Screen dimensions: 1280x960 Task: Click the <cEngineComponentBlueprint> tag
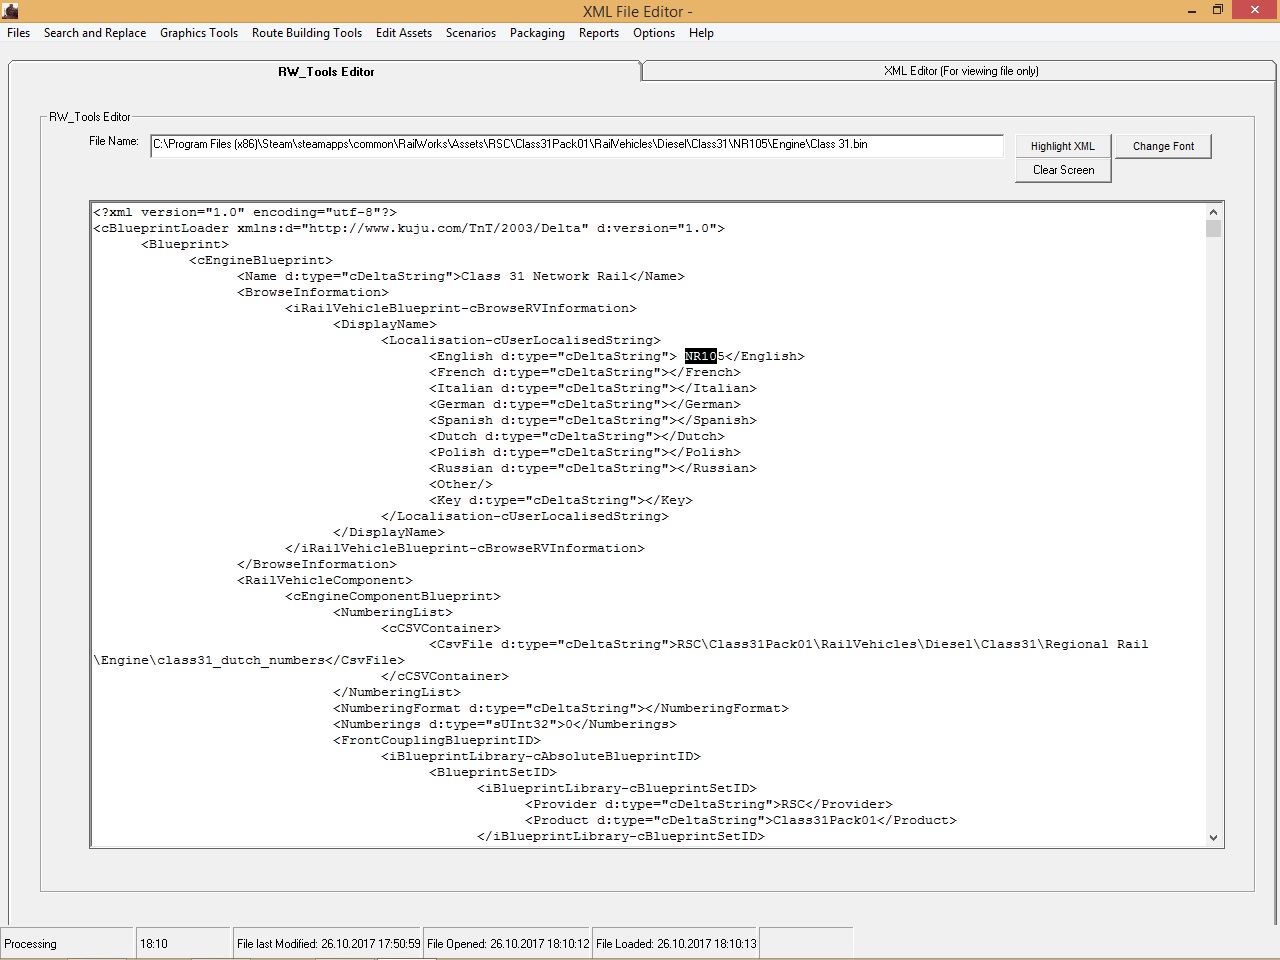[x=393, y=596]
